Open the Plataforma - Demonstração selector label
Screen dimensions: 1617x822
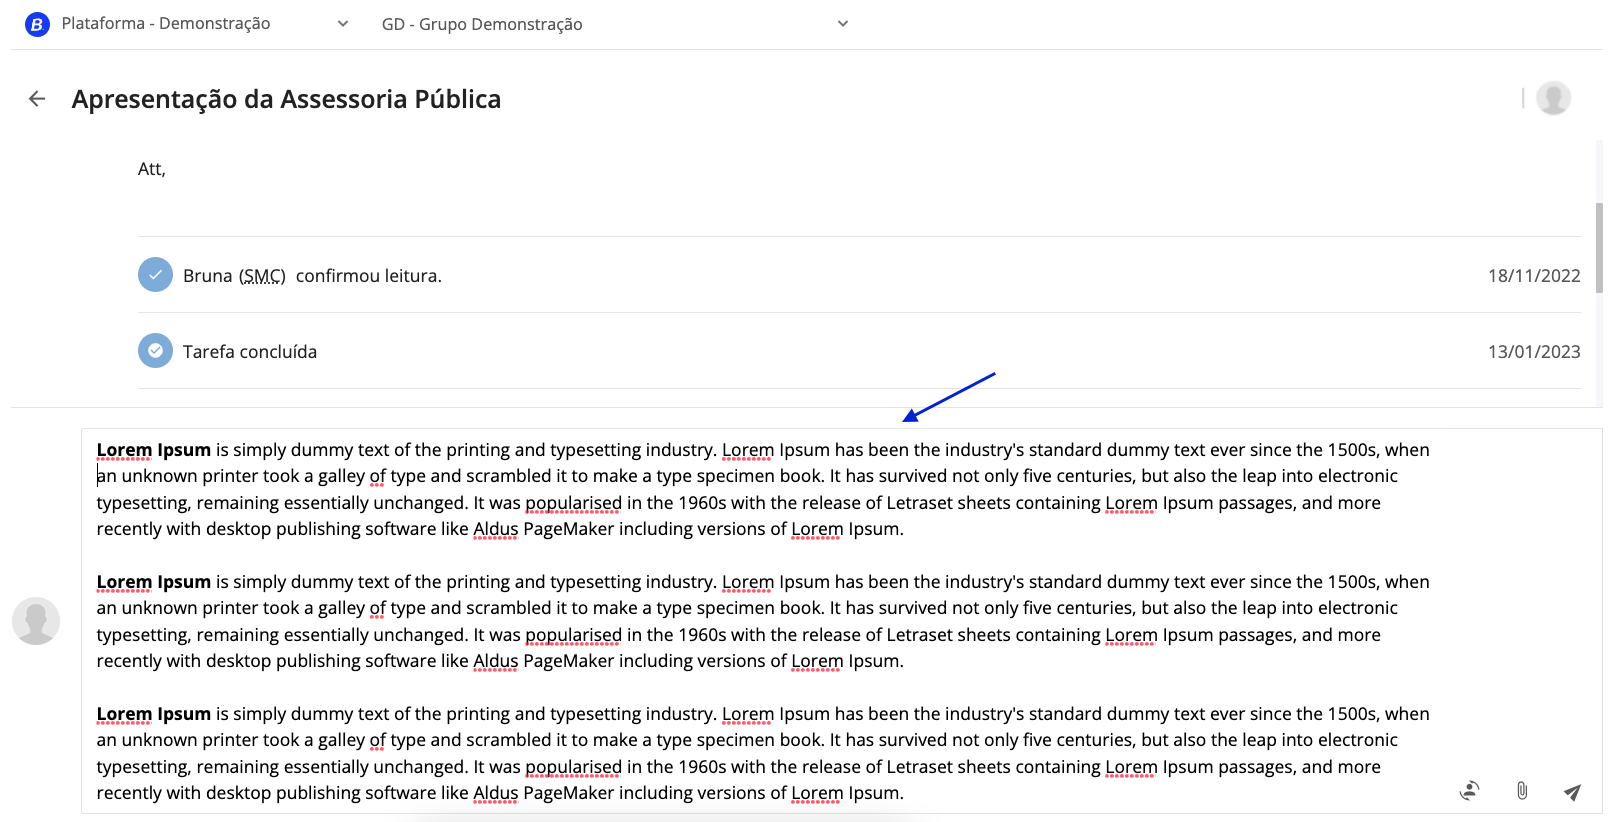pos(166,24)
